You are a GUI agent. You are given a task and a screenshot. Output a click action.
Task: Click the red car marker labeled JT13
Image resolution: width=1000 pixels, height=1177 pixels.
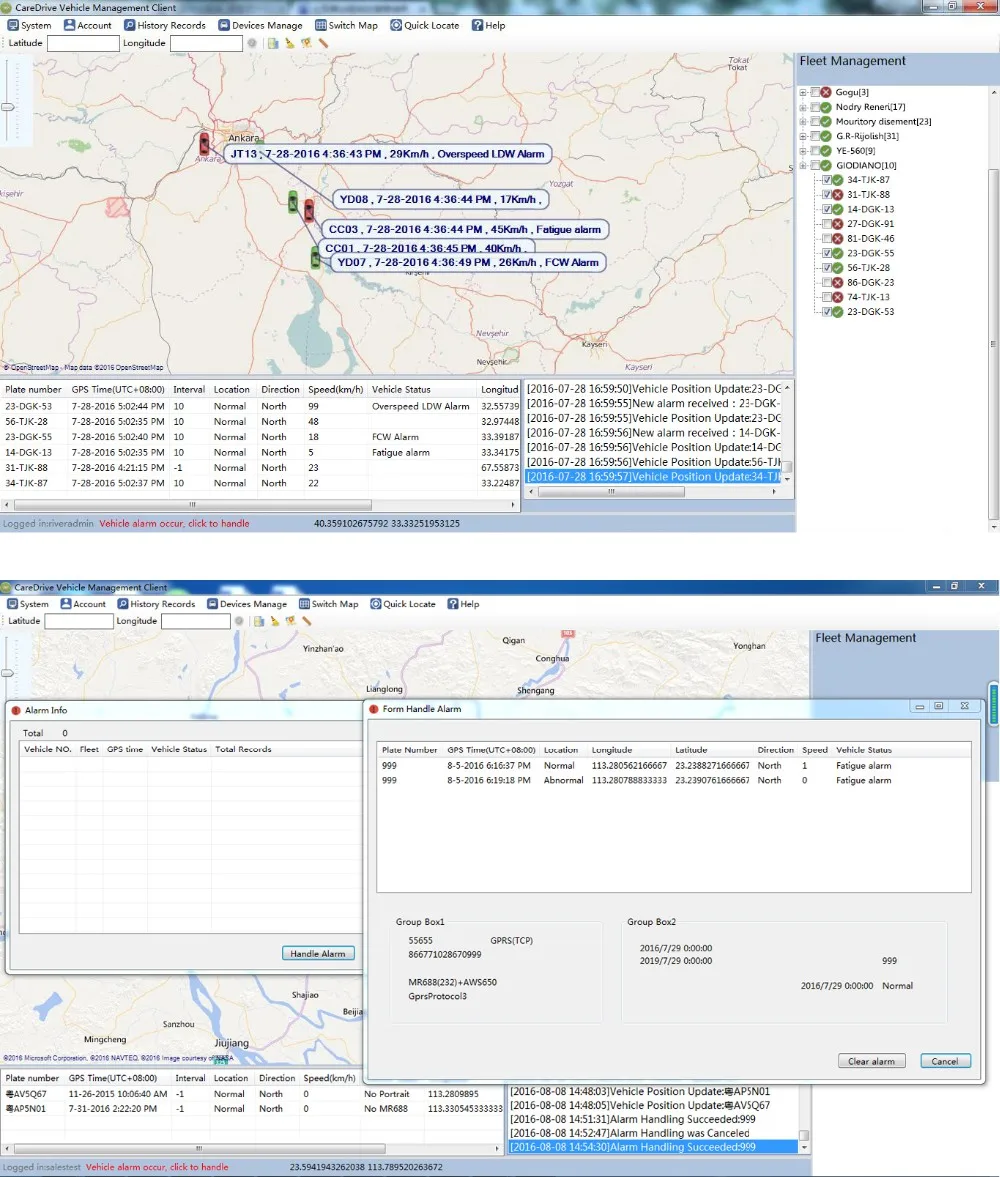[x=204, y=143]
